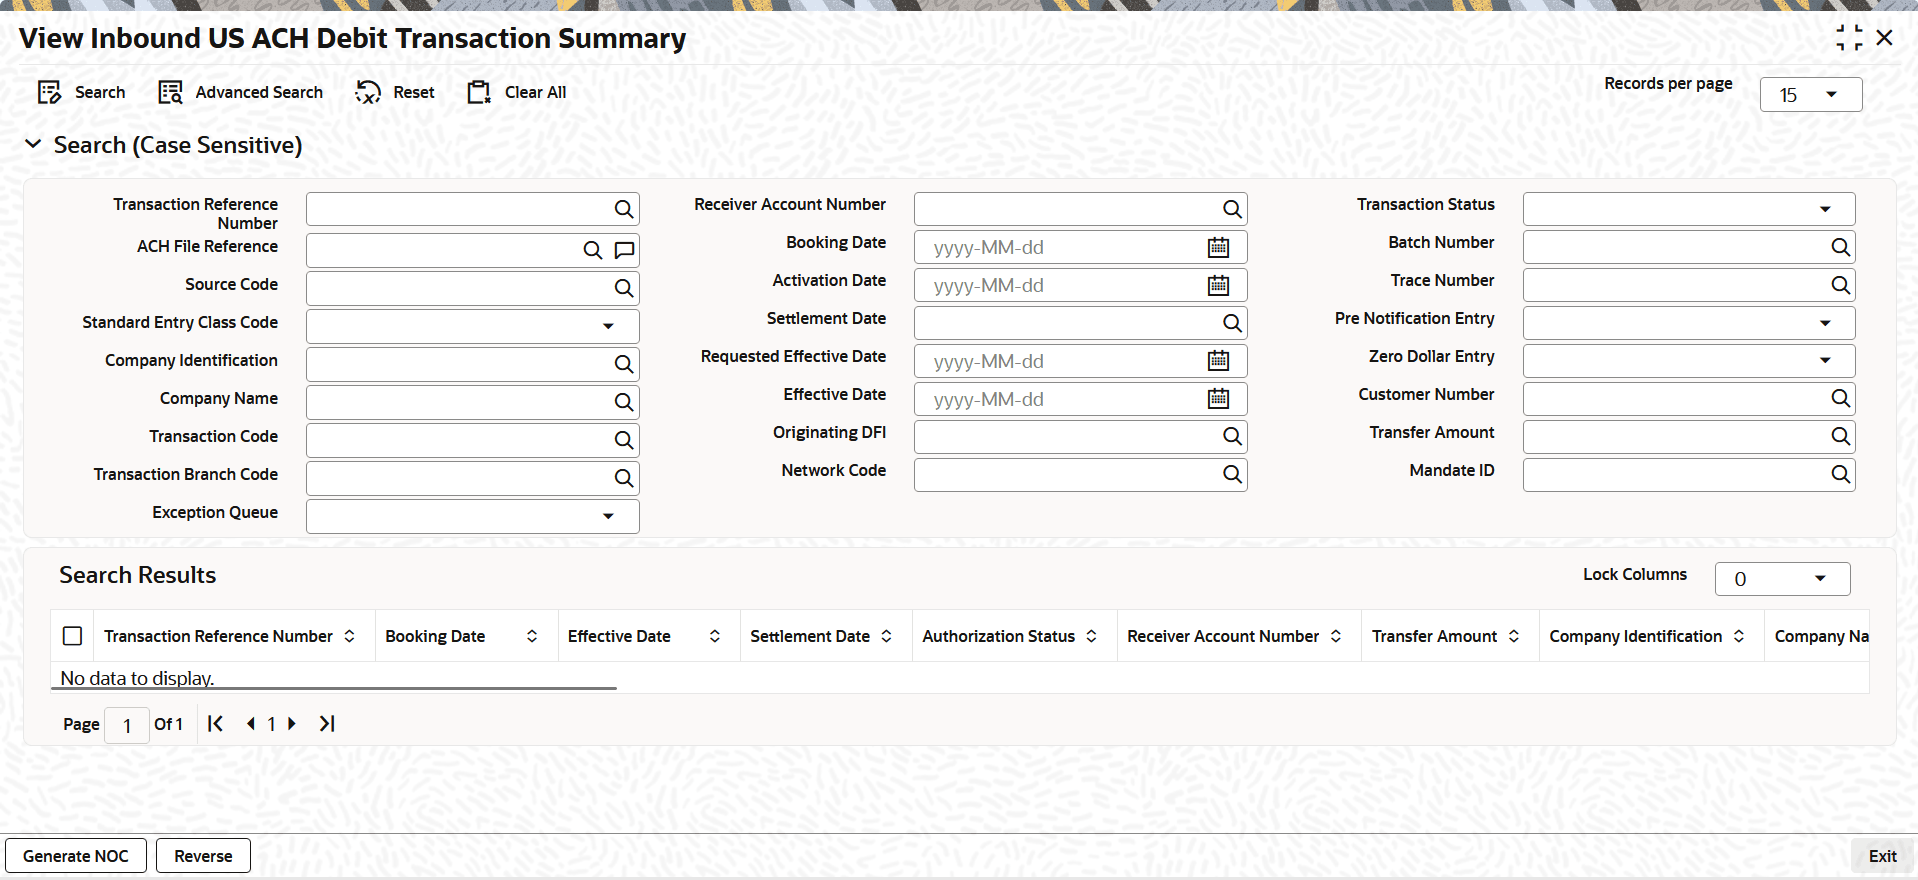
Task: Open Settlement Date lookup icon
Action: pos(1232,323)
